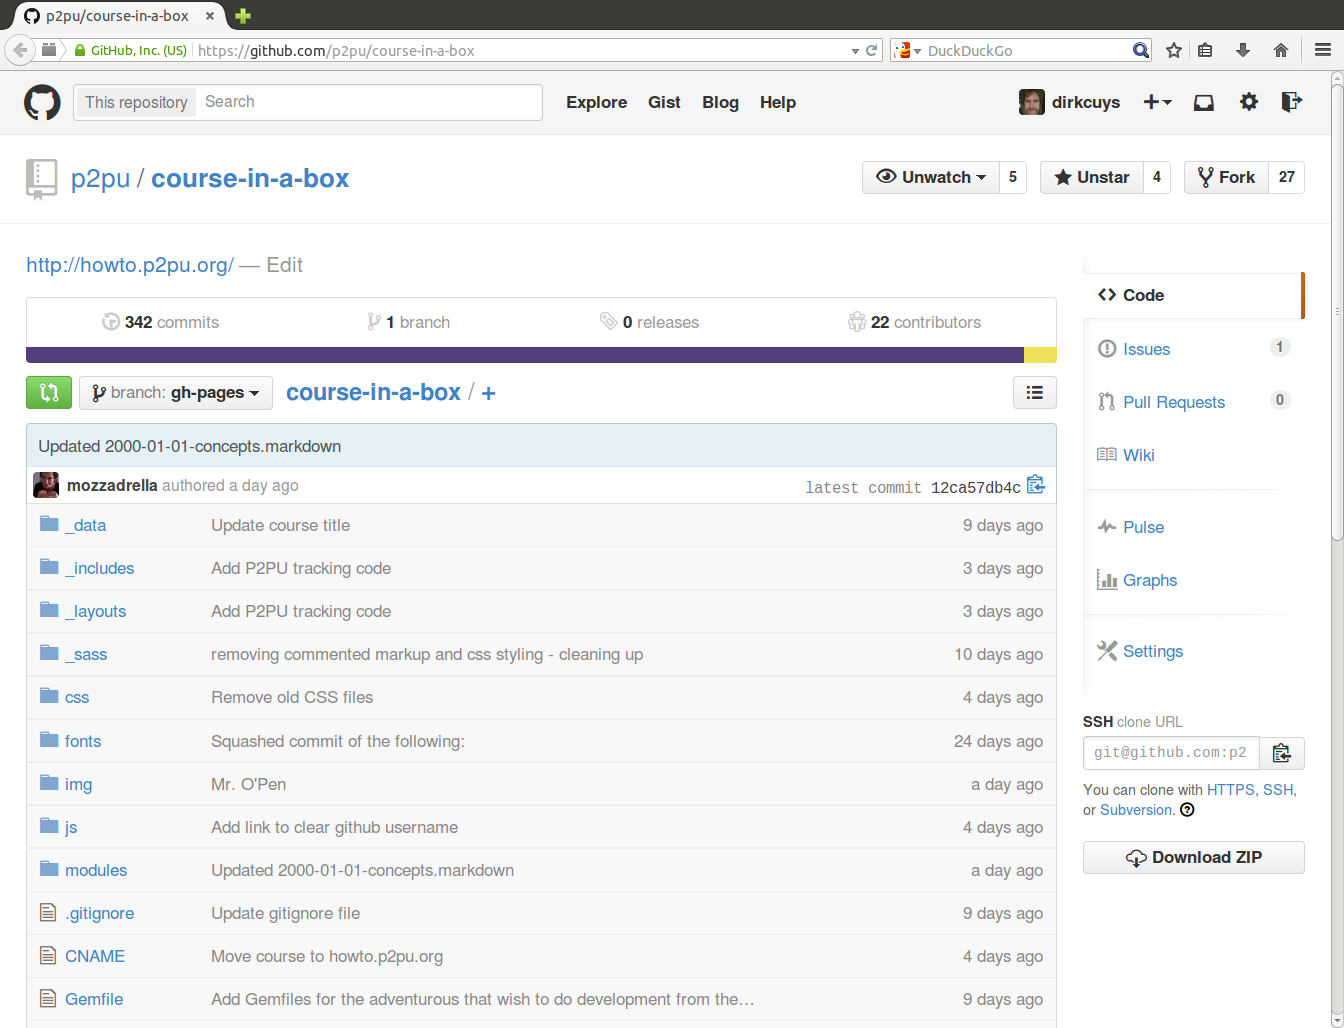View stargazers count 4
This screenshot has height=1028, width=1344.
pos(1157,177)
